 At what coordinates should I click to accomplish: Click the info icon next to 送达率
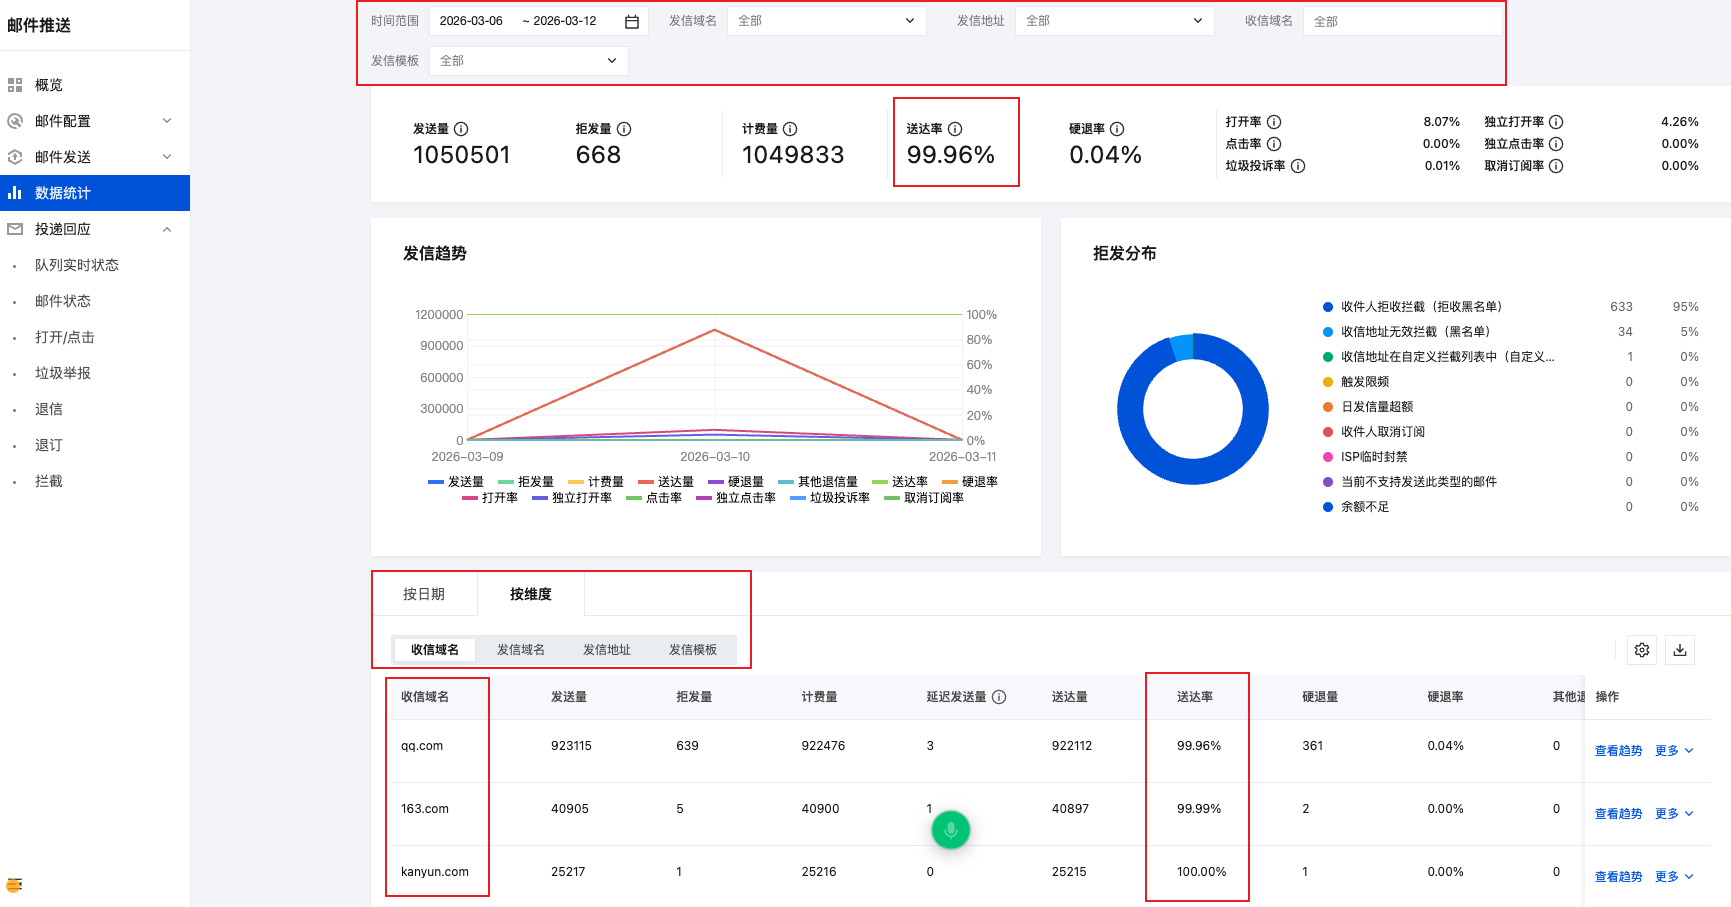click(955, 129)
